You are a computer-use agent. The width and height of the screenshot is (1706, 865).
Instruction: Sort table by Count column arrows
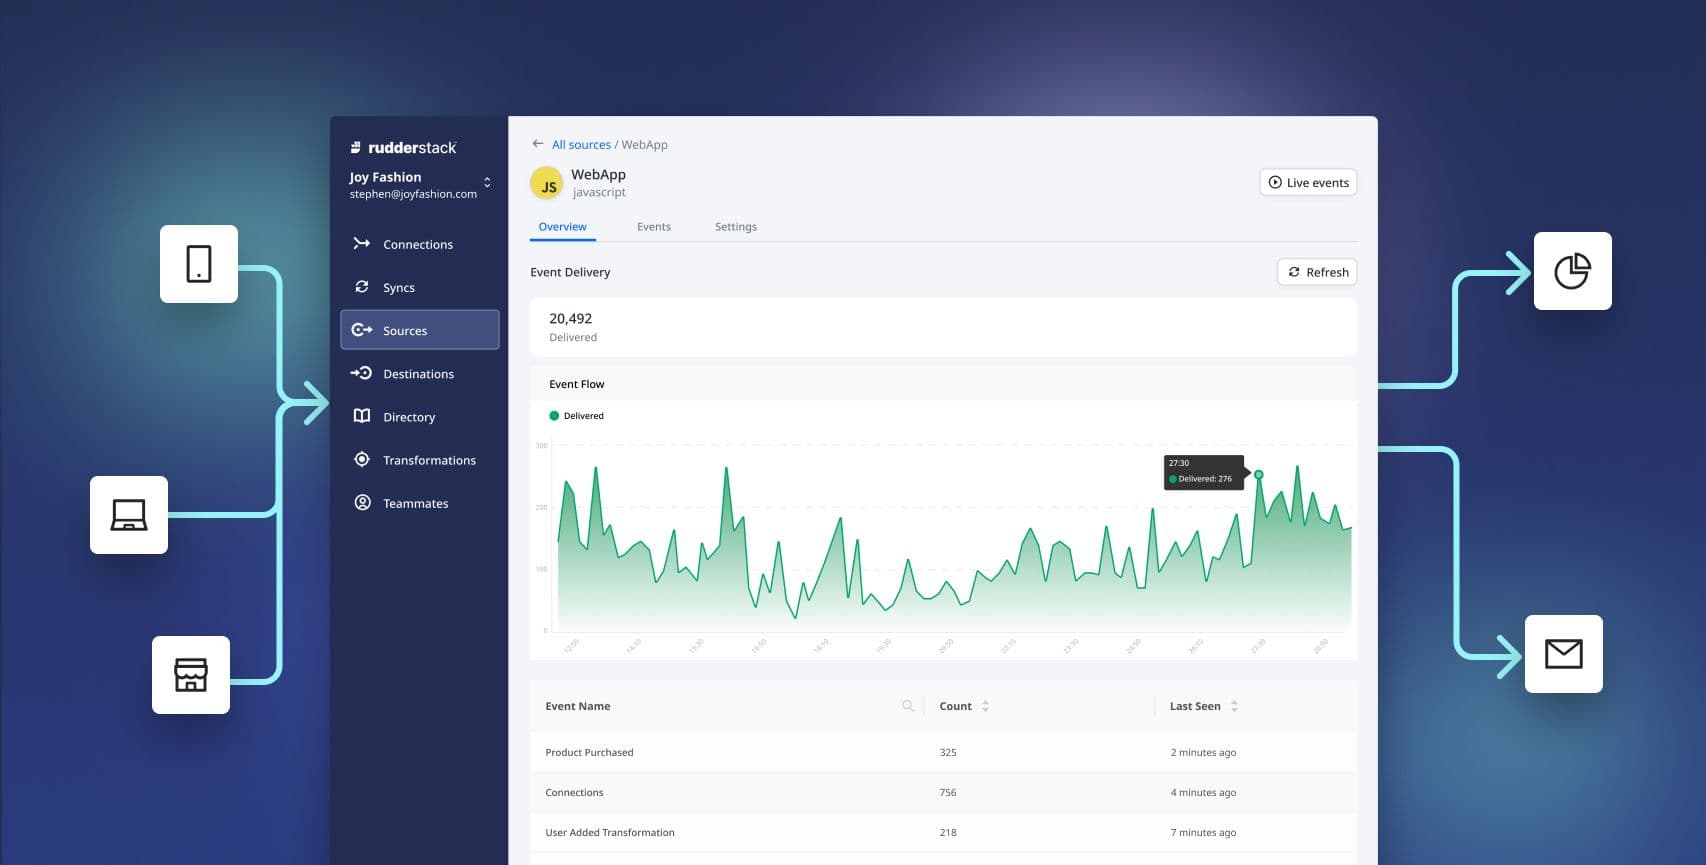985,706
